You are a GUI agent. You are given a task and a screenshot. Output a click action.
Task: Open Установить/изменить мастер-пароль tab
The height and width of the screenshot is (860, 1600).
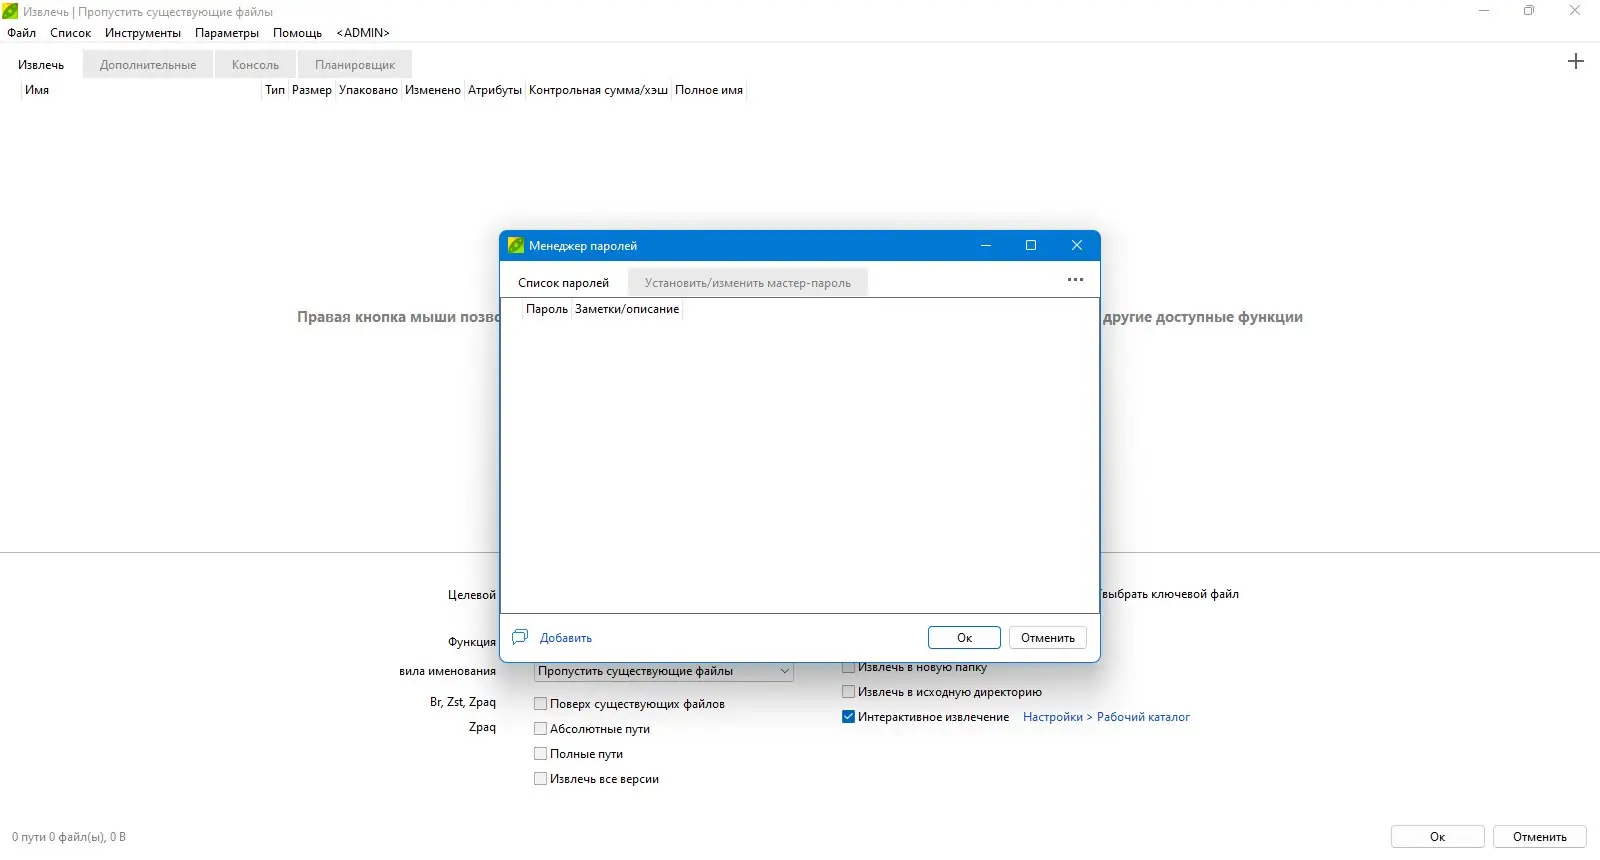748,283
